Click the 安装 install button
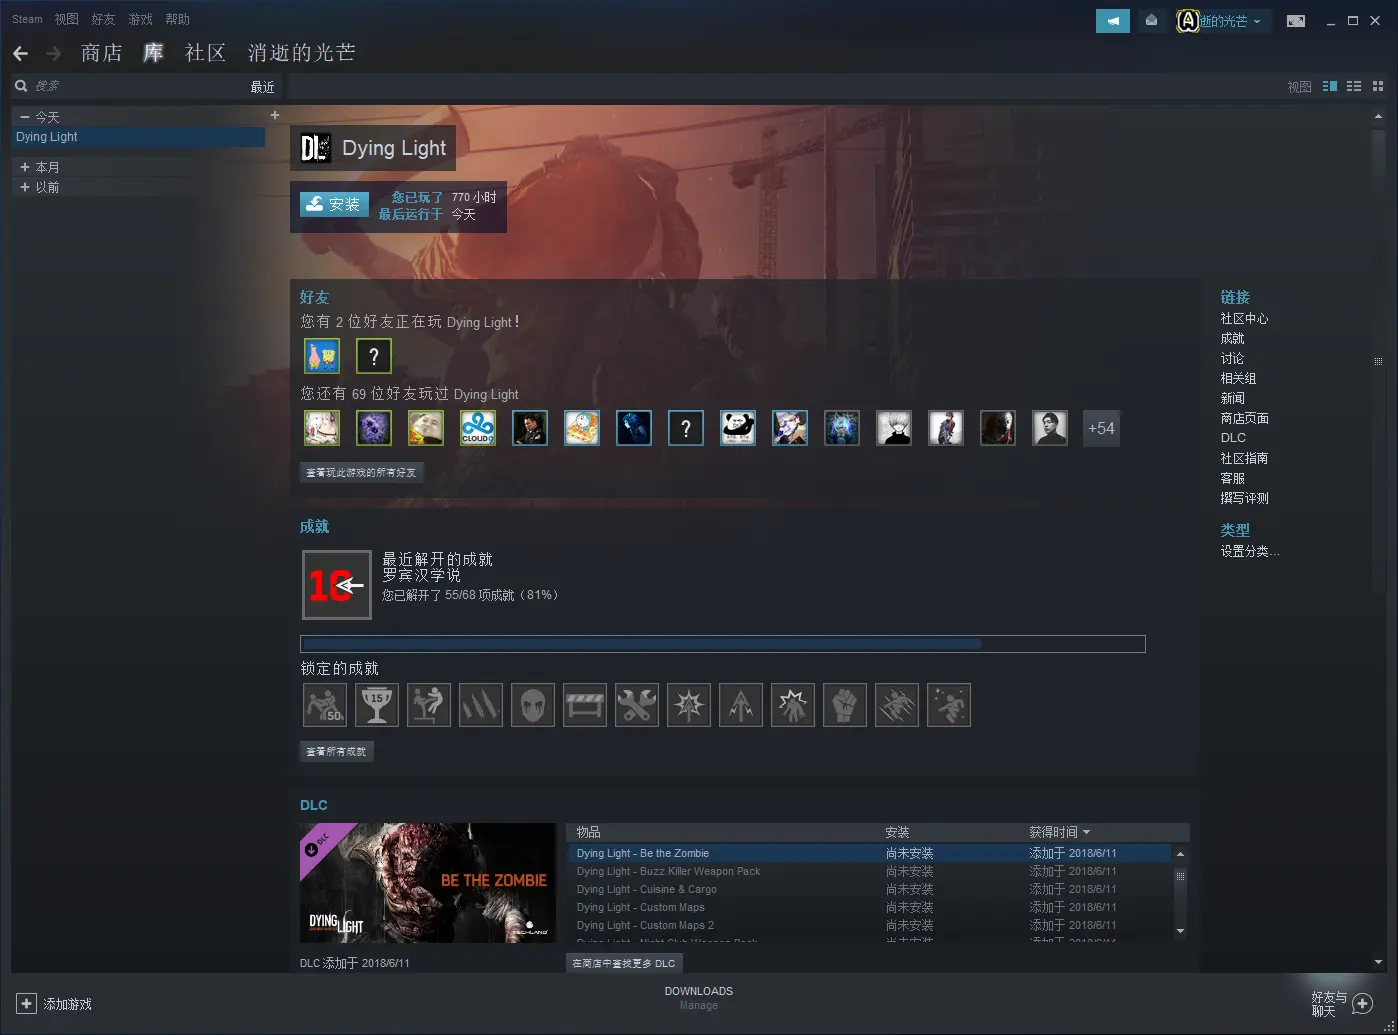This screenshot has width=1398, height=1035. (335, 204)
